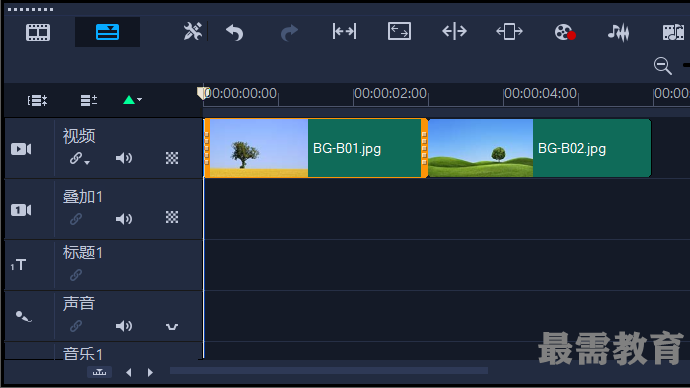
Task: Click the horizontal timeline scrollbar
Action: (329, 371)
